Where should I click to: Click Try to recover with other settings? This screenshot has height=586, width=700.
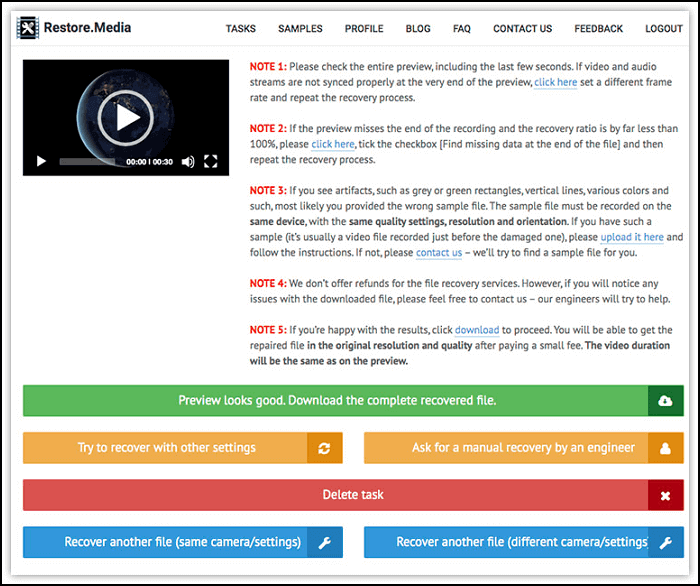(x=183, y=448)
